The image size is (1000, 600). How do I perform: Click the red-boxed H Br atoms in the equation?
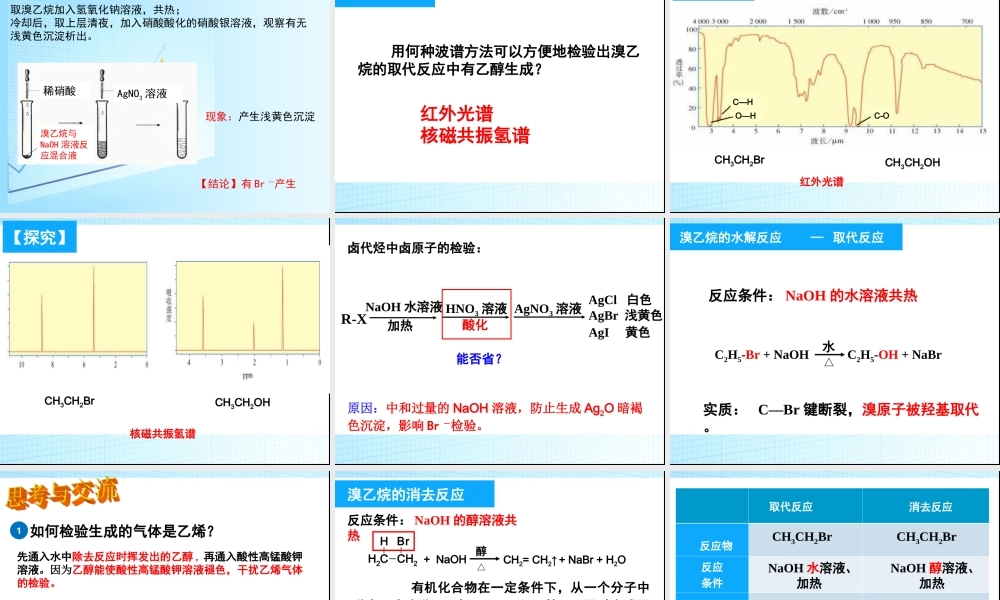click(393, 541)
